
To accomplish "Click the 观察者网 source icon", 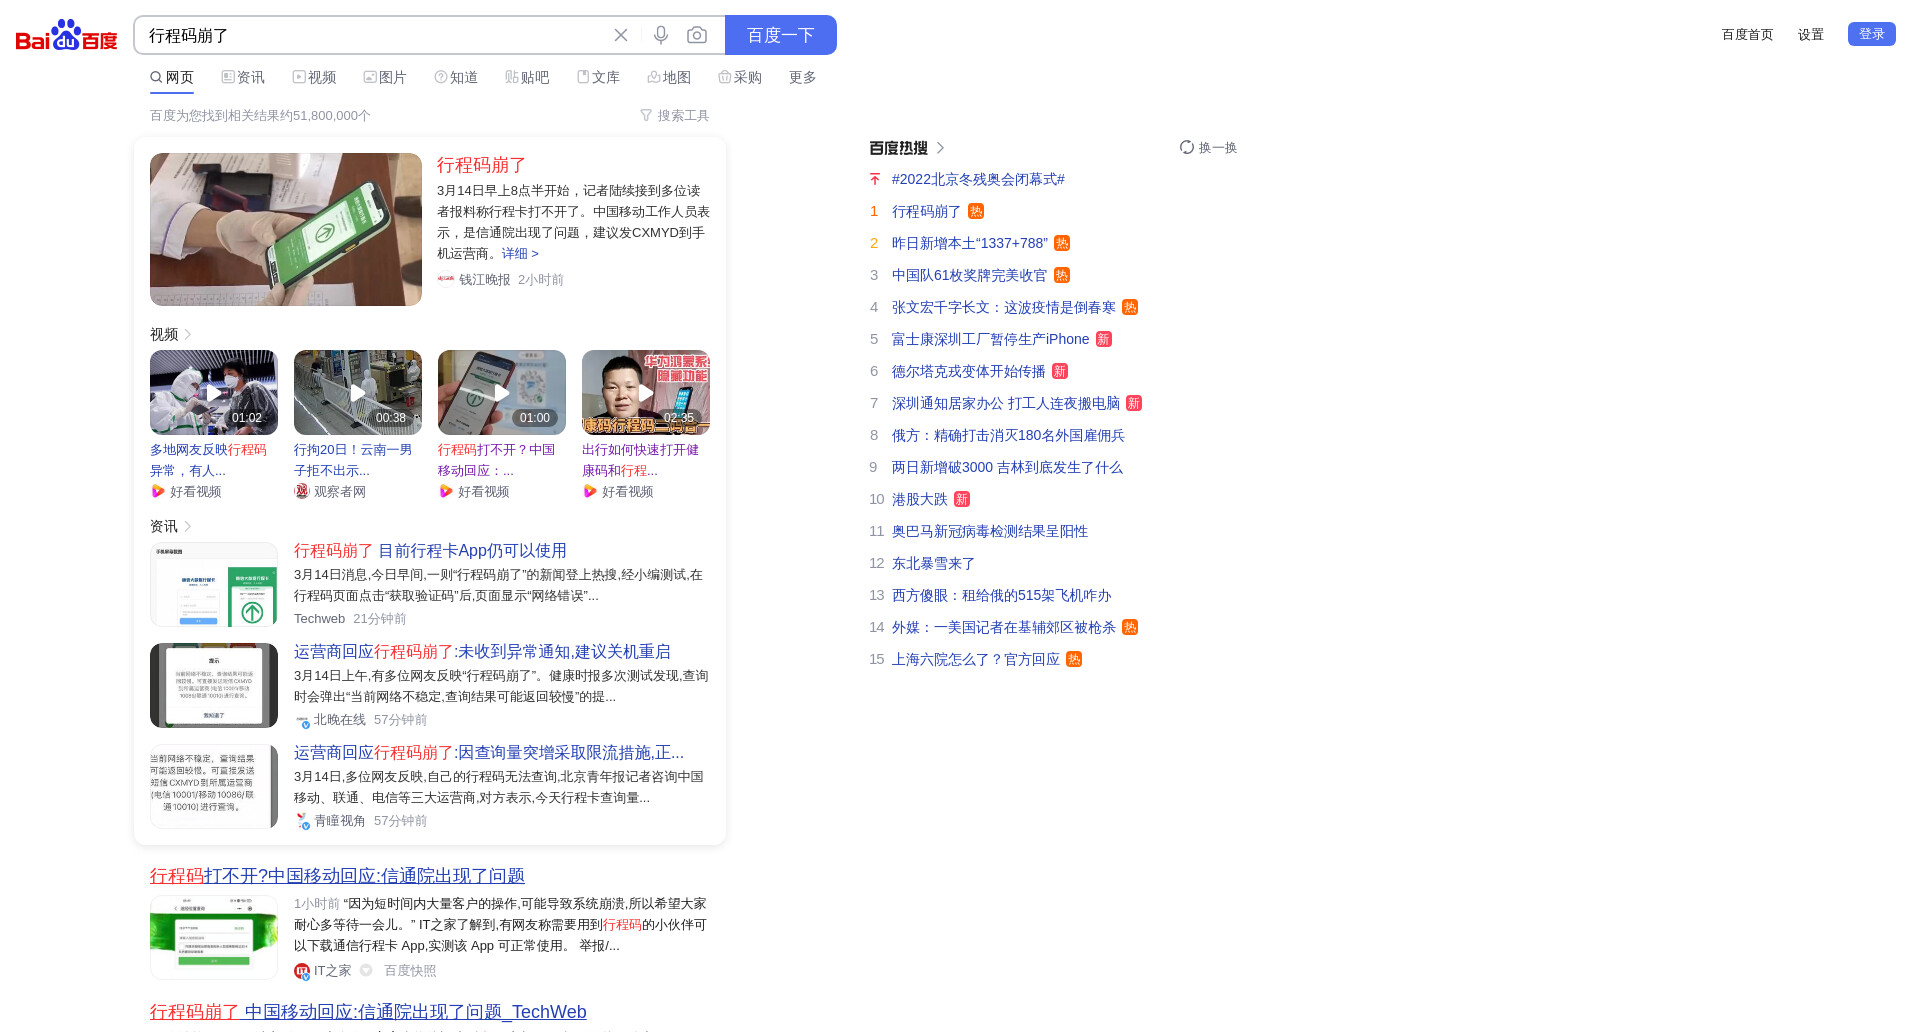I will coord(302,491).
